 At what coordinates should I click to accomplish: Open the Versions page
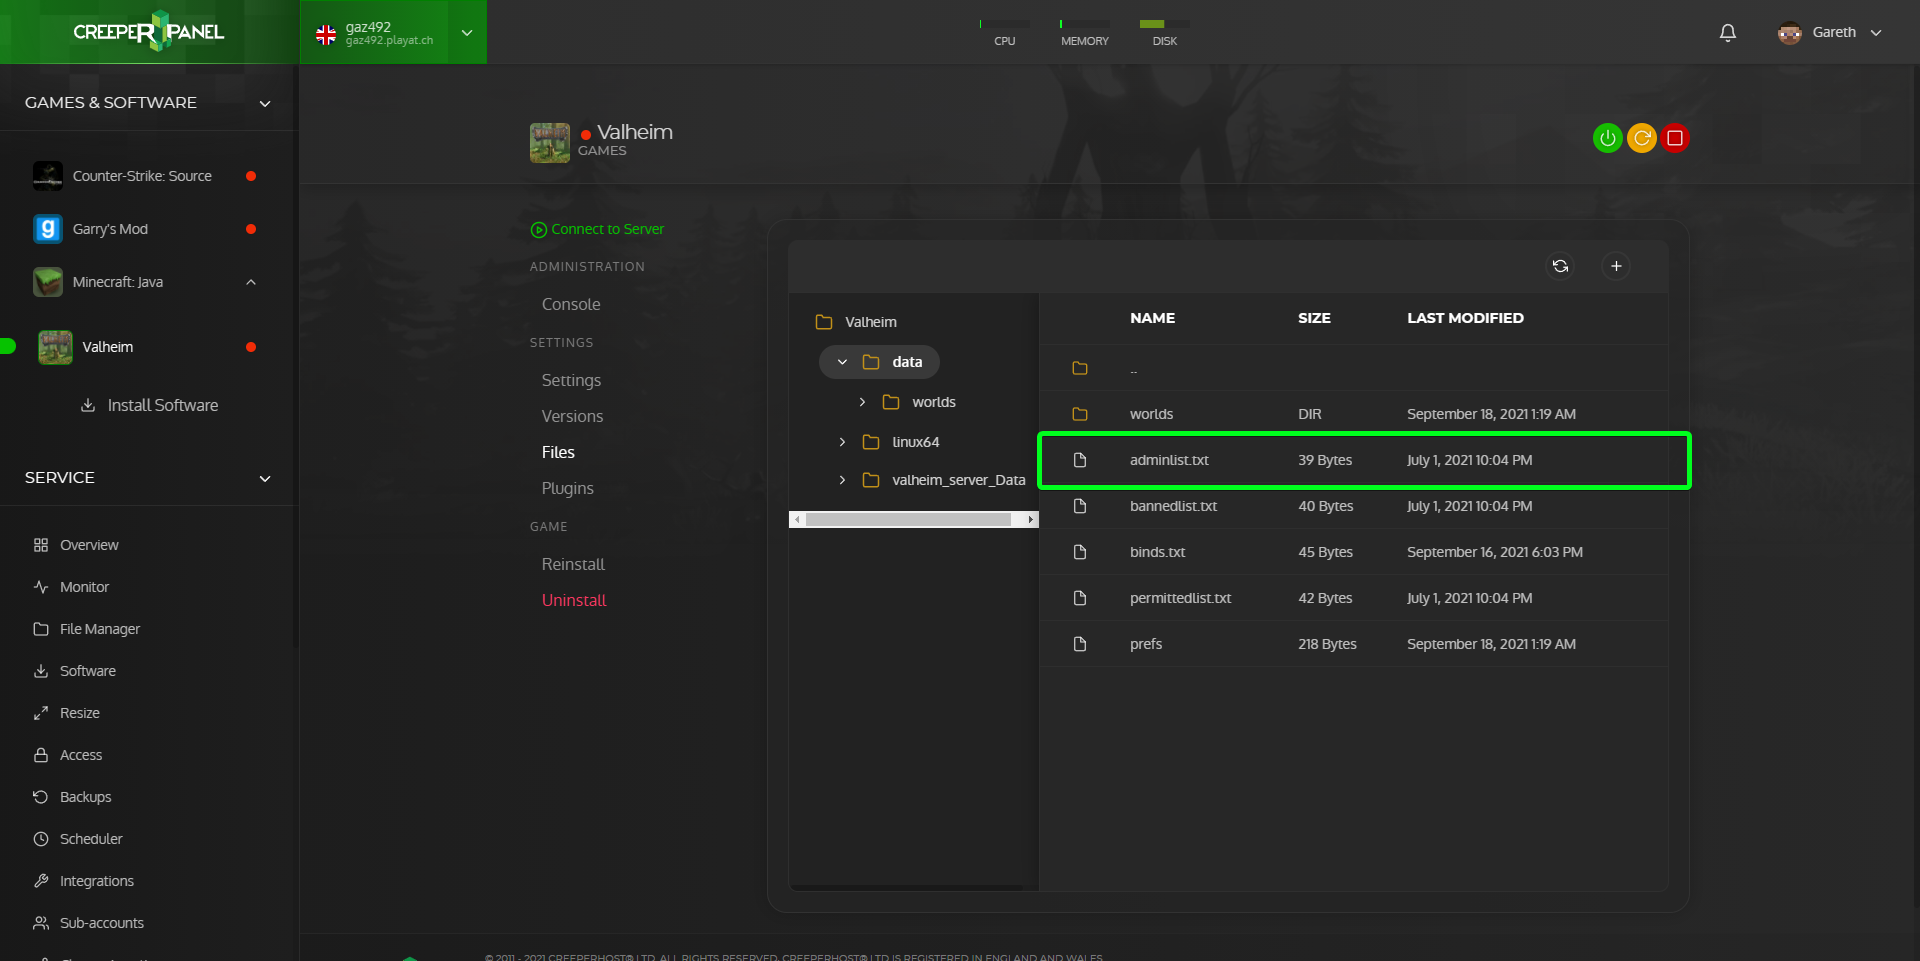[572, 416]
